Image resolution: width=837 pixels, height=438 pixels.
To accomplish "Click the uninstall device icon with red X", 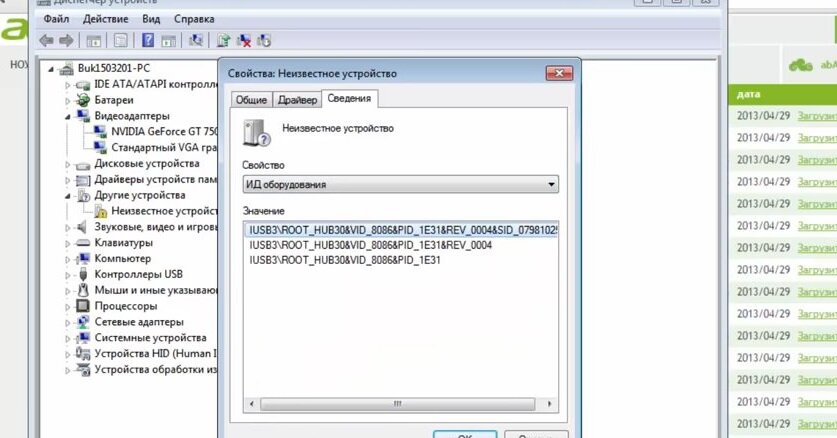I will [x=244, y=41].
